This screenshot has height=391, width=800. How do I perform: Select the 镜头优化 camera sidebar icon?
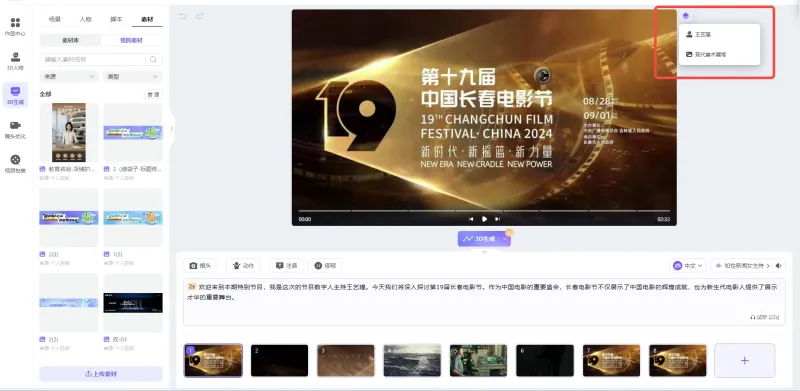[15, 130]
